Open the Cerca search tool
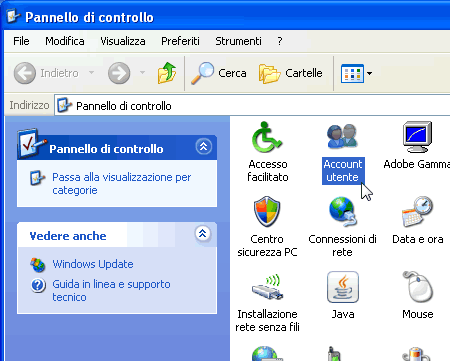The height and width of the screenshot is (361, 450). [219, 73]
